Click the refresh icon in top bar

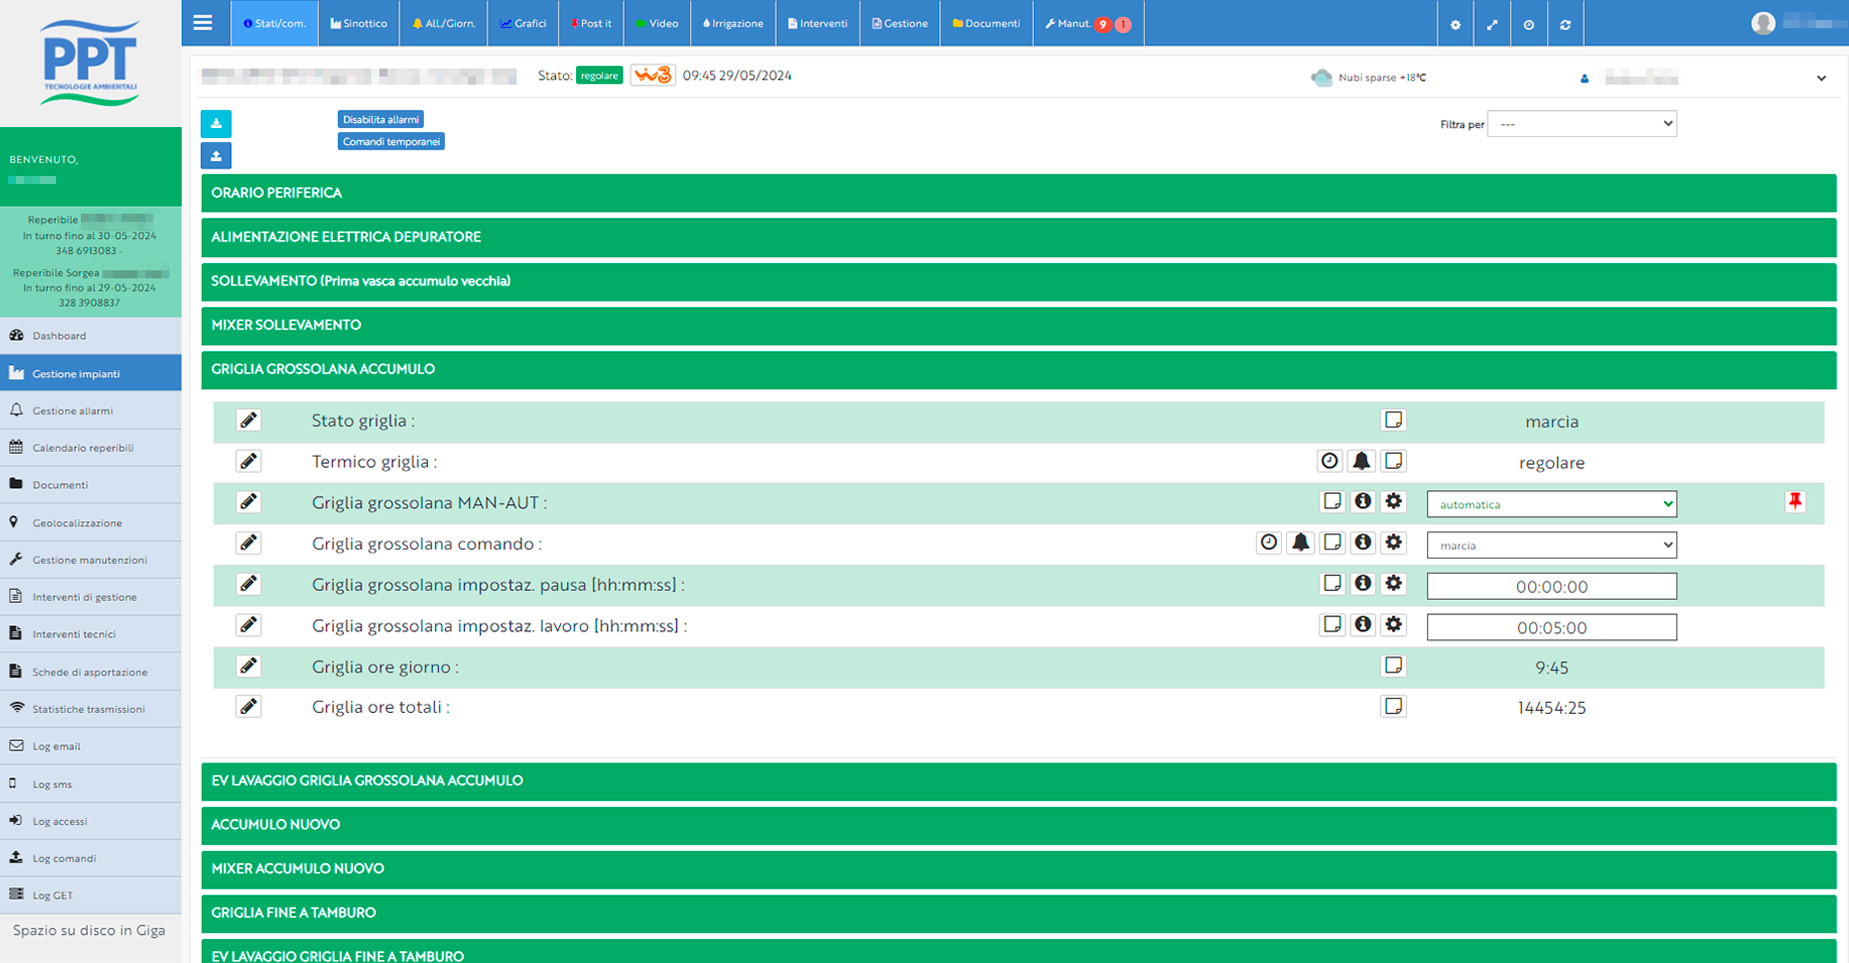click(x=1565, y=24)
